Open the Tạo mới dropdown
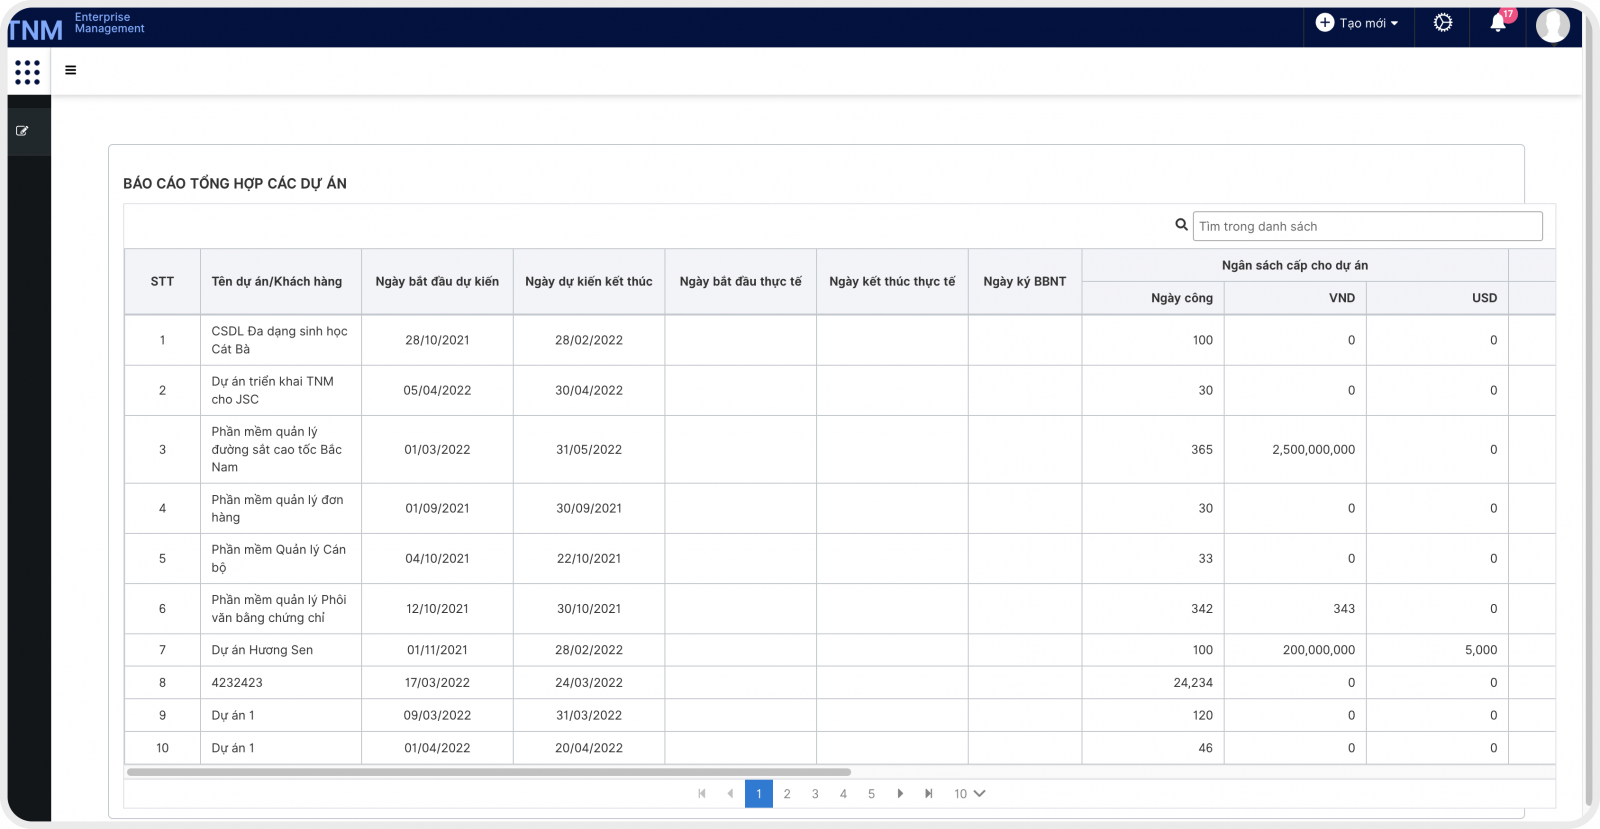The width and height of the screenshot is (1600, 829). coord(1358,22)
